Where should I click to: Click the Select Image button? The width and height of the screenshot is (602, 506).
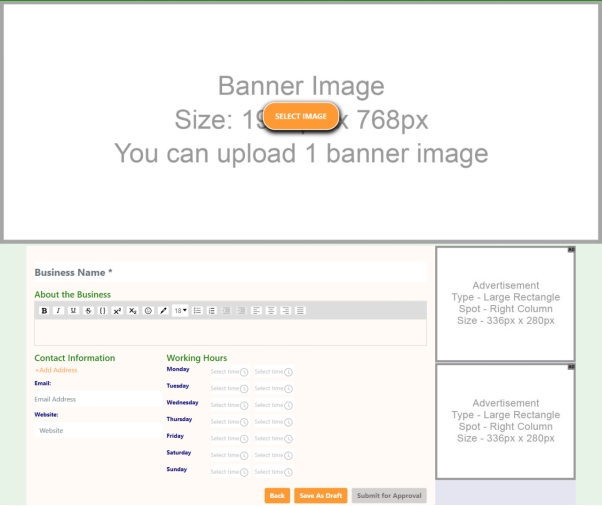[x=301, y=117]
